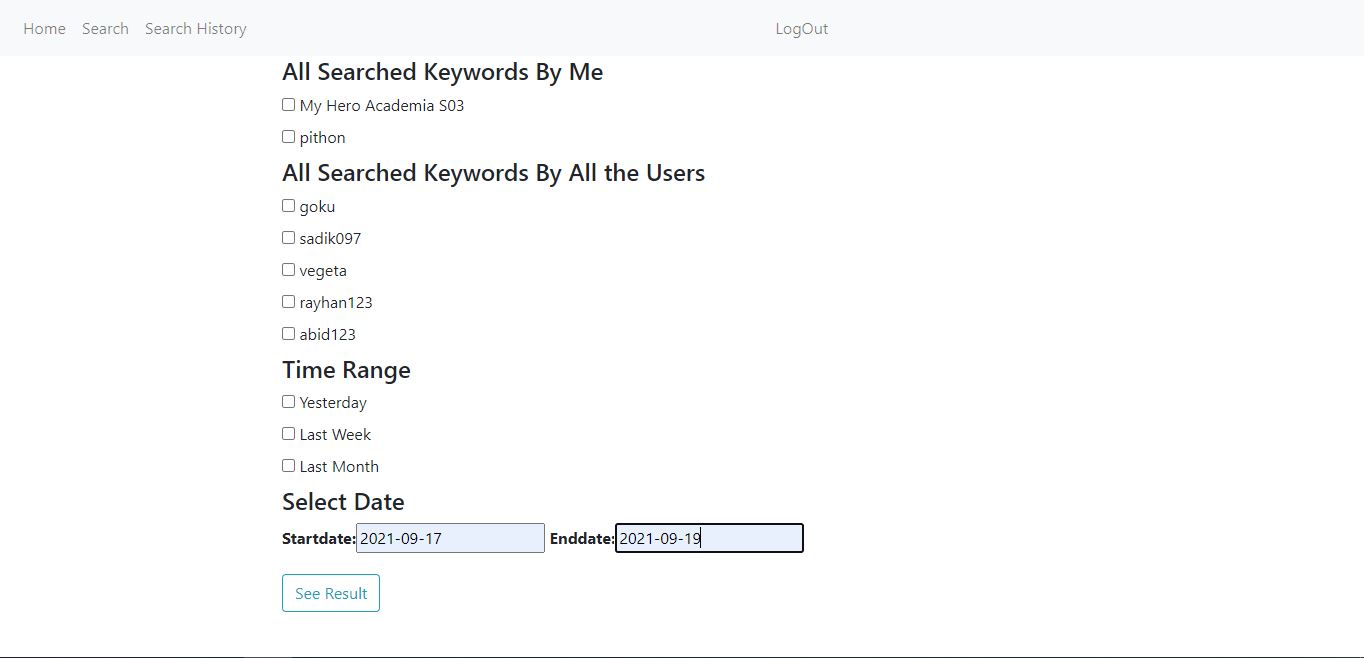Check the "abid123" keyword checkbox
1364x658 pixels.
[x=288, y=333]
